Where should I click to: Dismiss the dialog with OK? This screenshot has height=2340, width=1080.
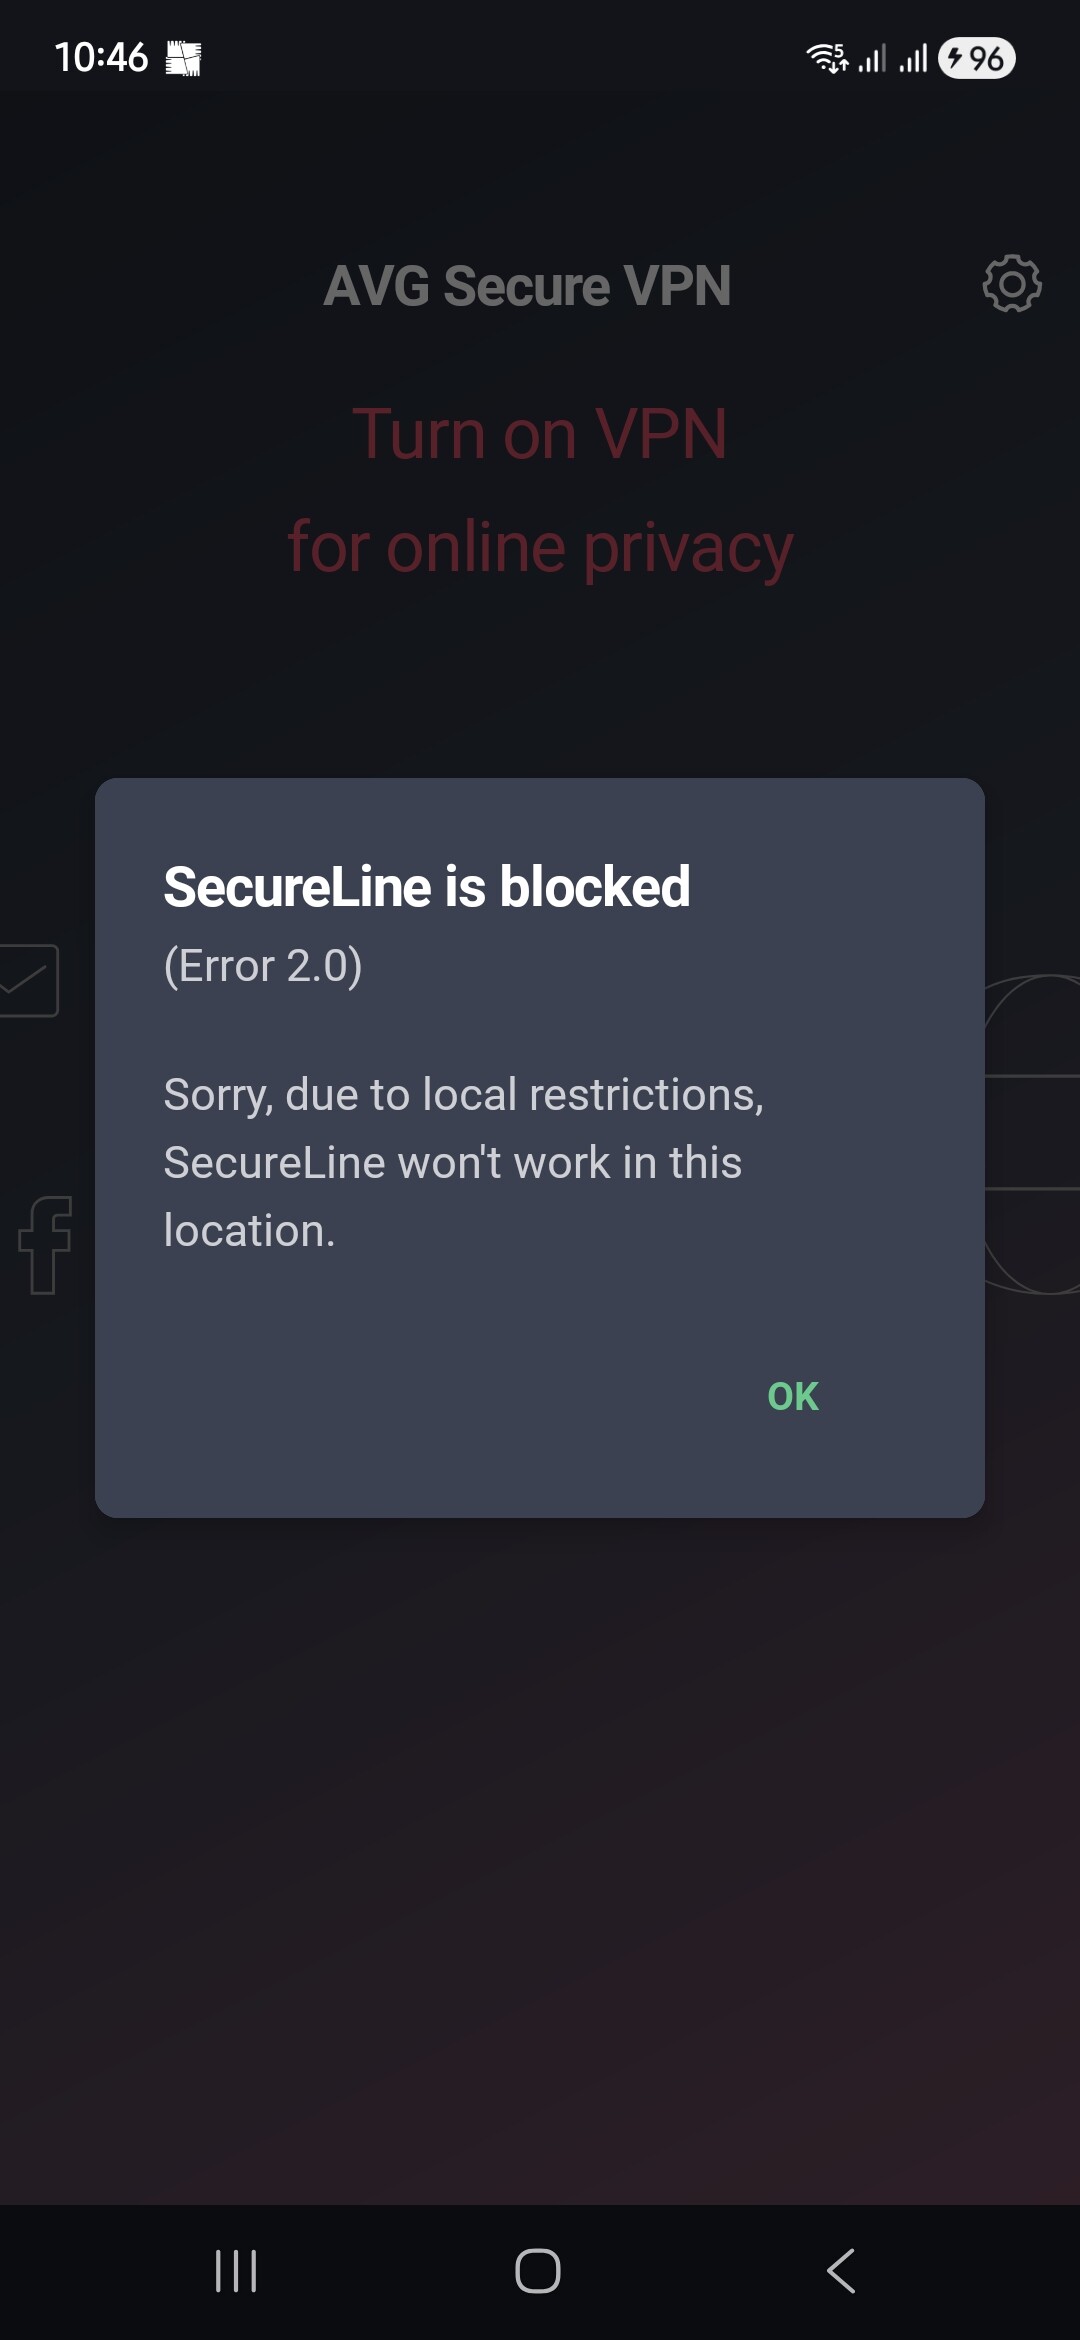(792, 1396)
